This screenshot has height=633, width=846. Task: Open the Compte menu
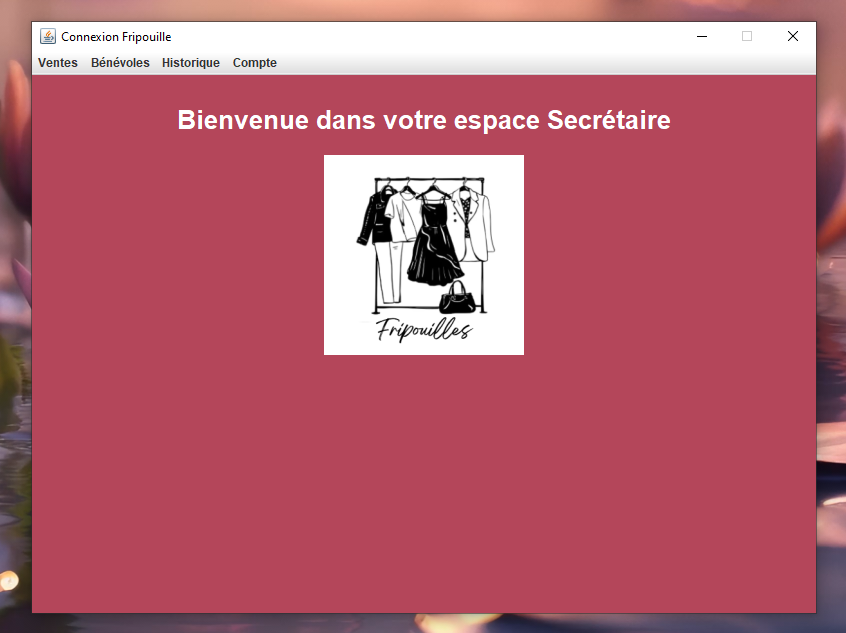(254, 62)
